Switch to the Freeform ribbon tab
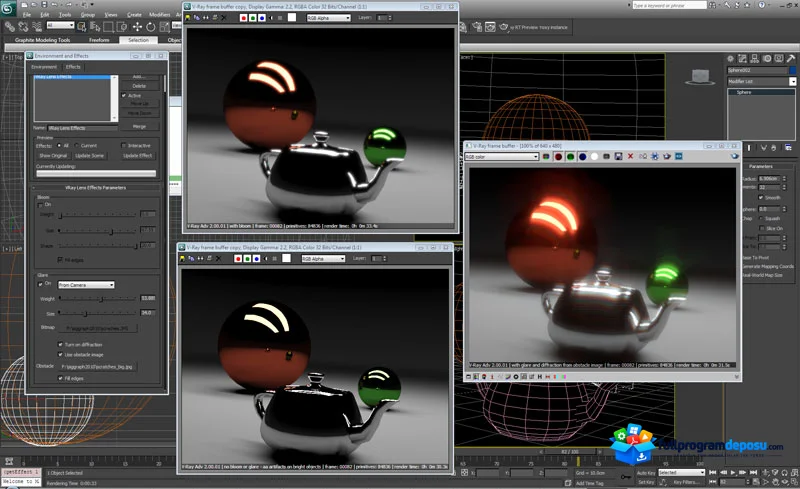The width and height of the screenshot is (800, 489). [99, 40]
